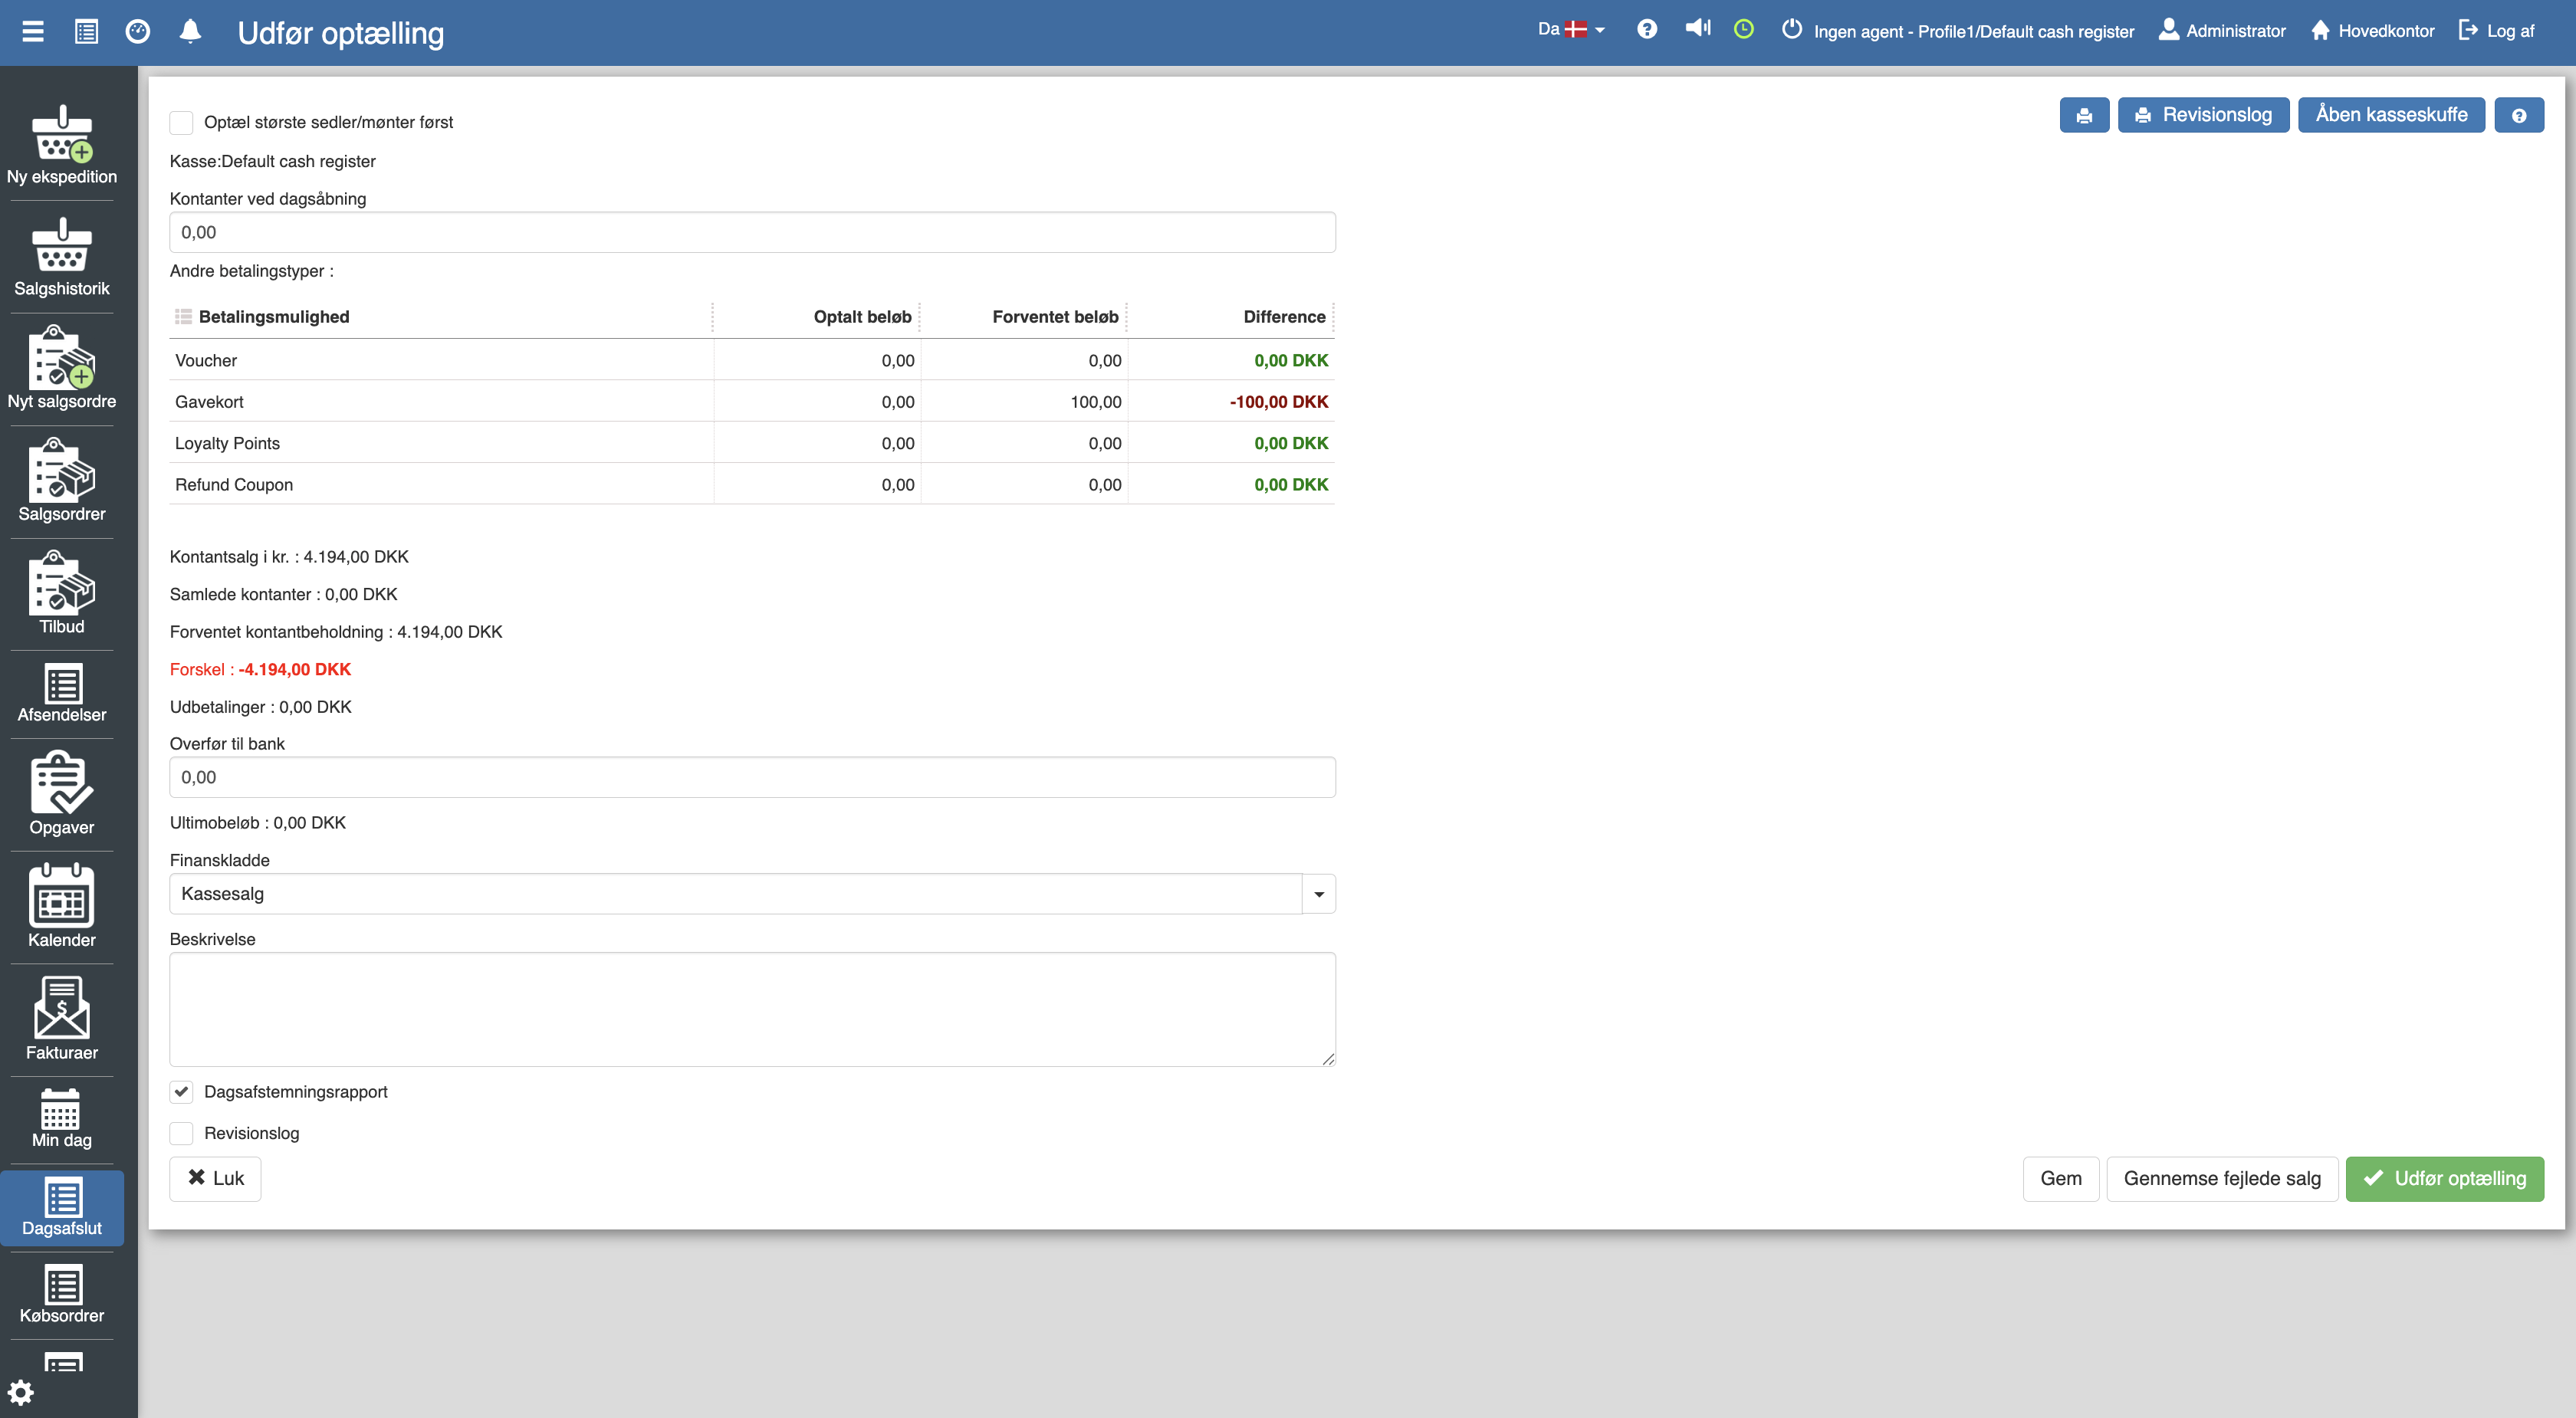
Task: Open settings gear icon in sidebar
Action: point(21,1392)
